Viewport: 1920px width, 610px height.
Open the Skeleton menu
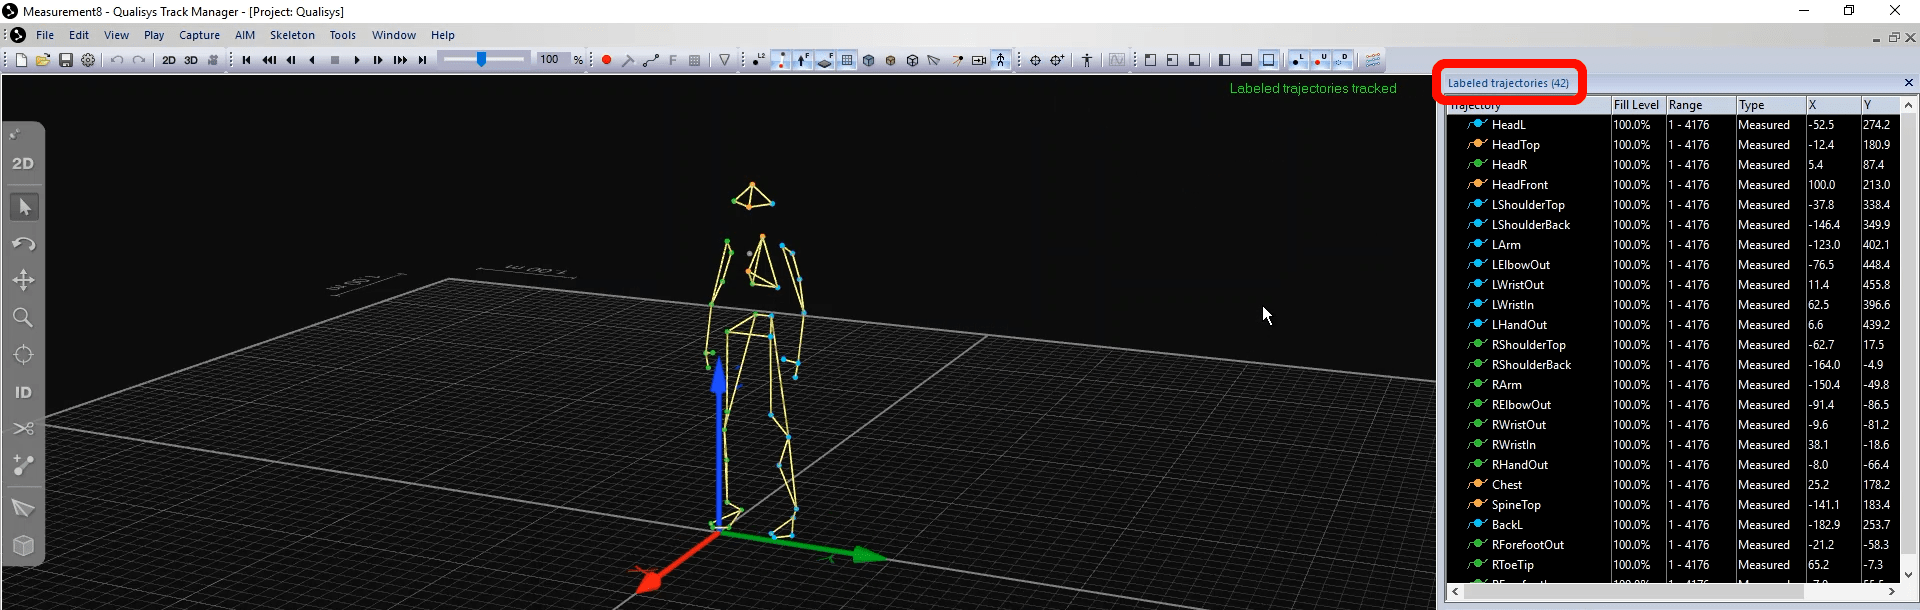[292, 35]
